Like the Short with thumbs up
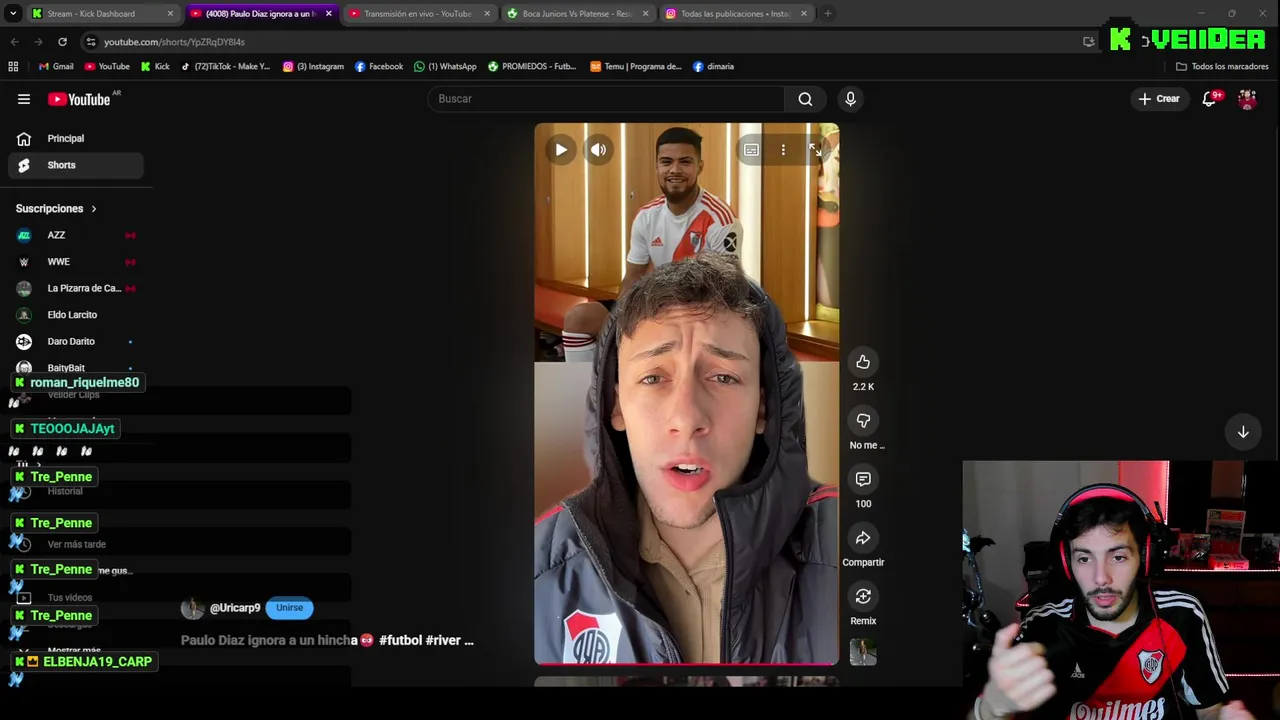Viewport: 1280px width, 720px height. (863, 362)
